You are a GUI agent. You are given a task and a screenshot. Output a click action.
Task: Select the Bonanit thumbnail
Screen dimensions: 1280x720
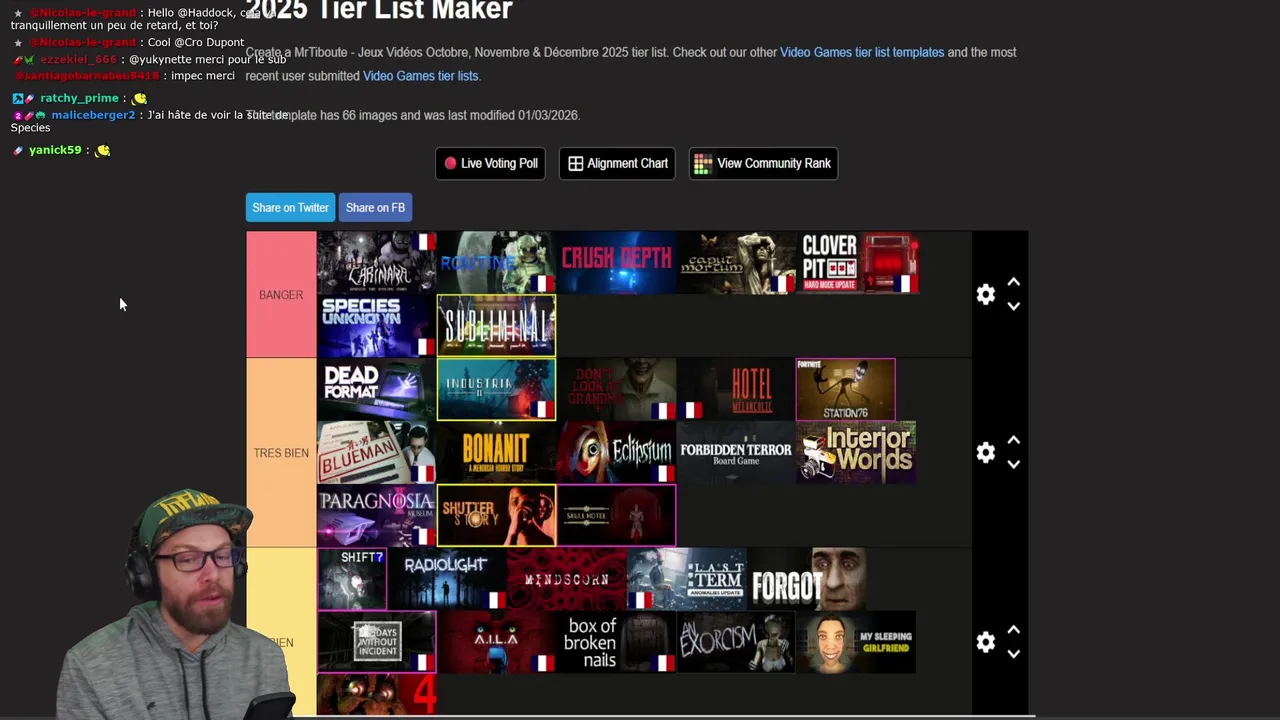tap(496, 452)
